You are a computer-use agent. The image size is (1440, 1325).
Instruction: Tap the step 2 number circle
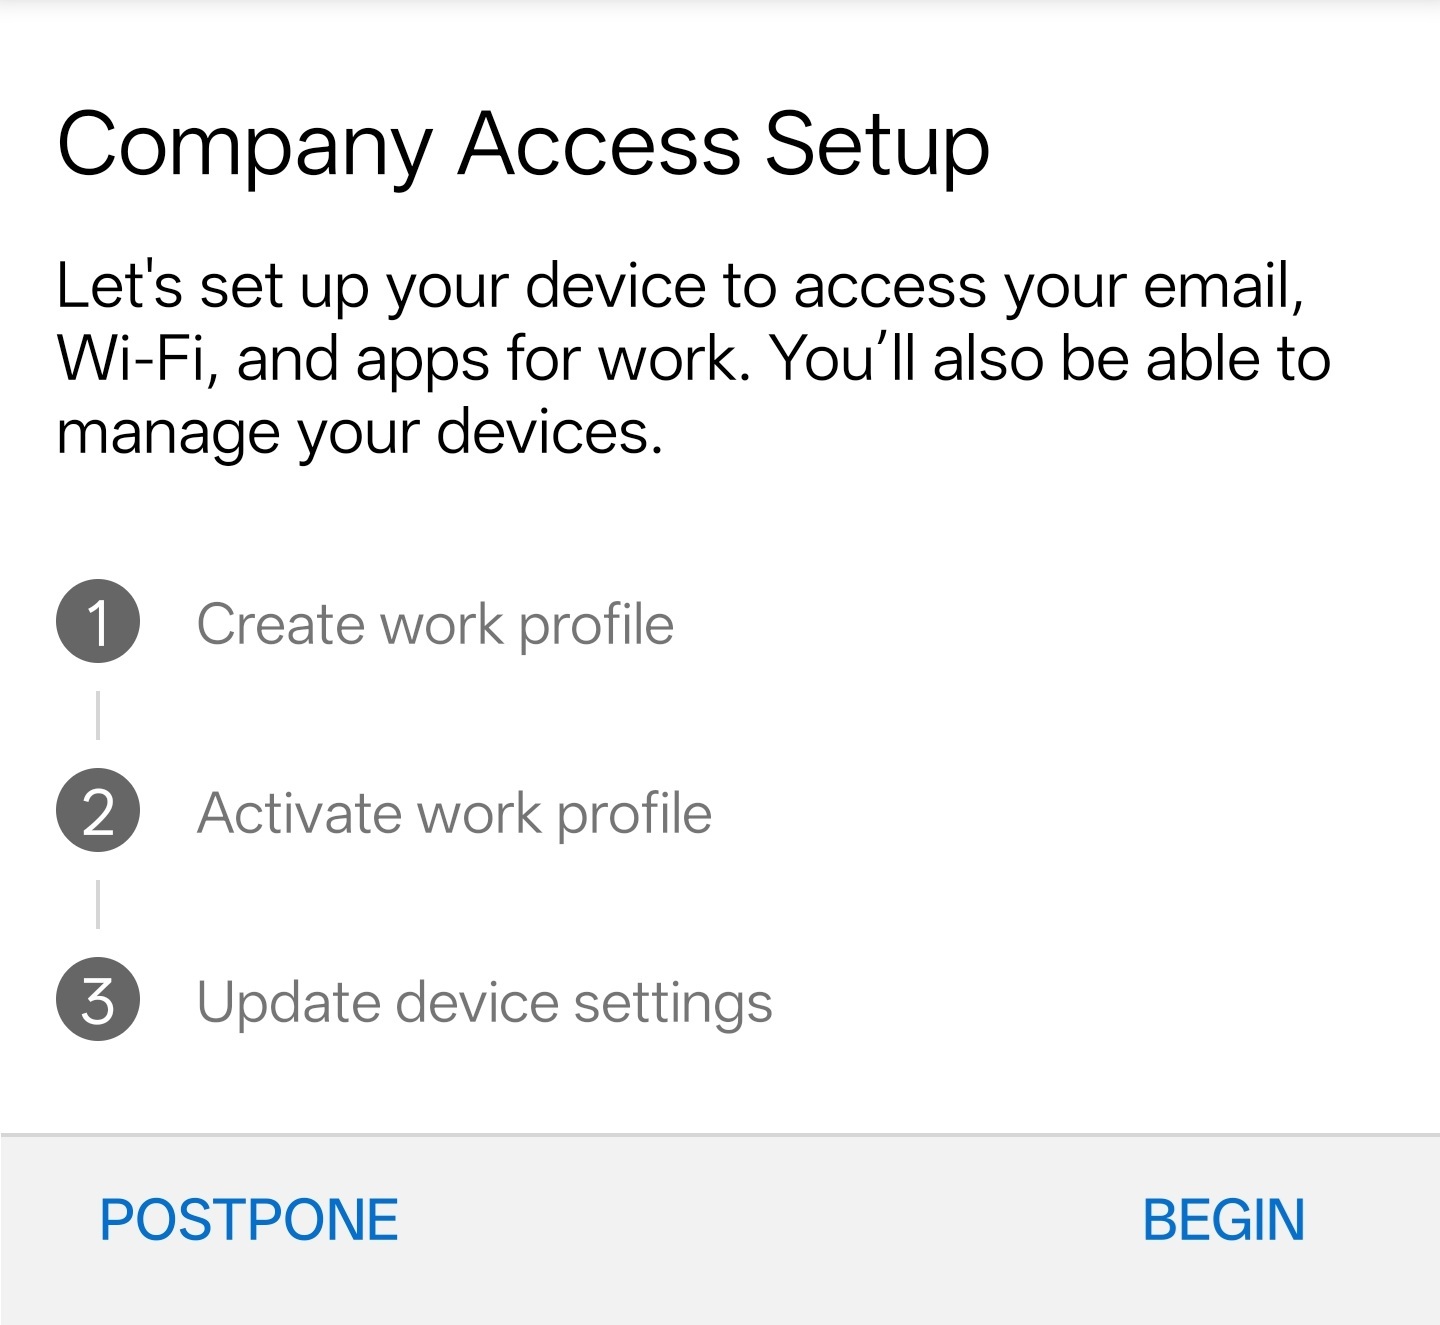[98, 810]
